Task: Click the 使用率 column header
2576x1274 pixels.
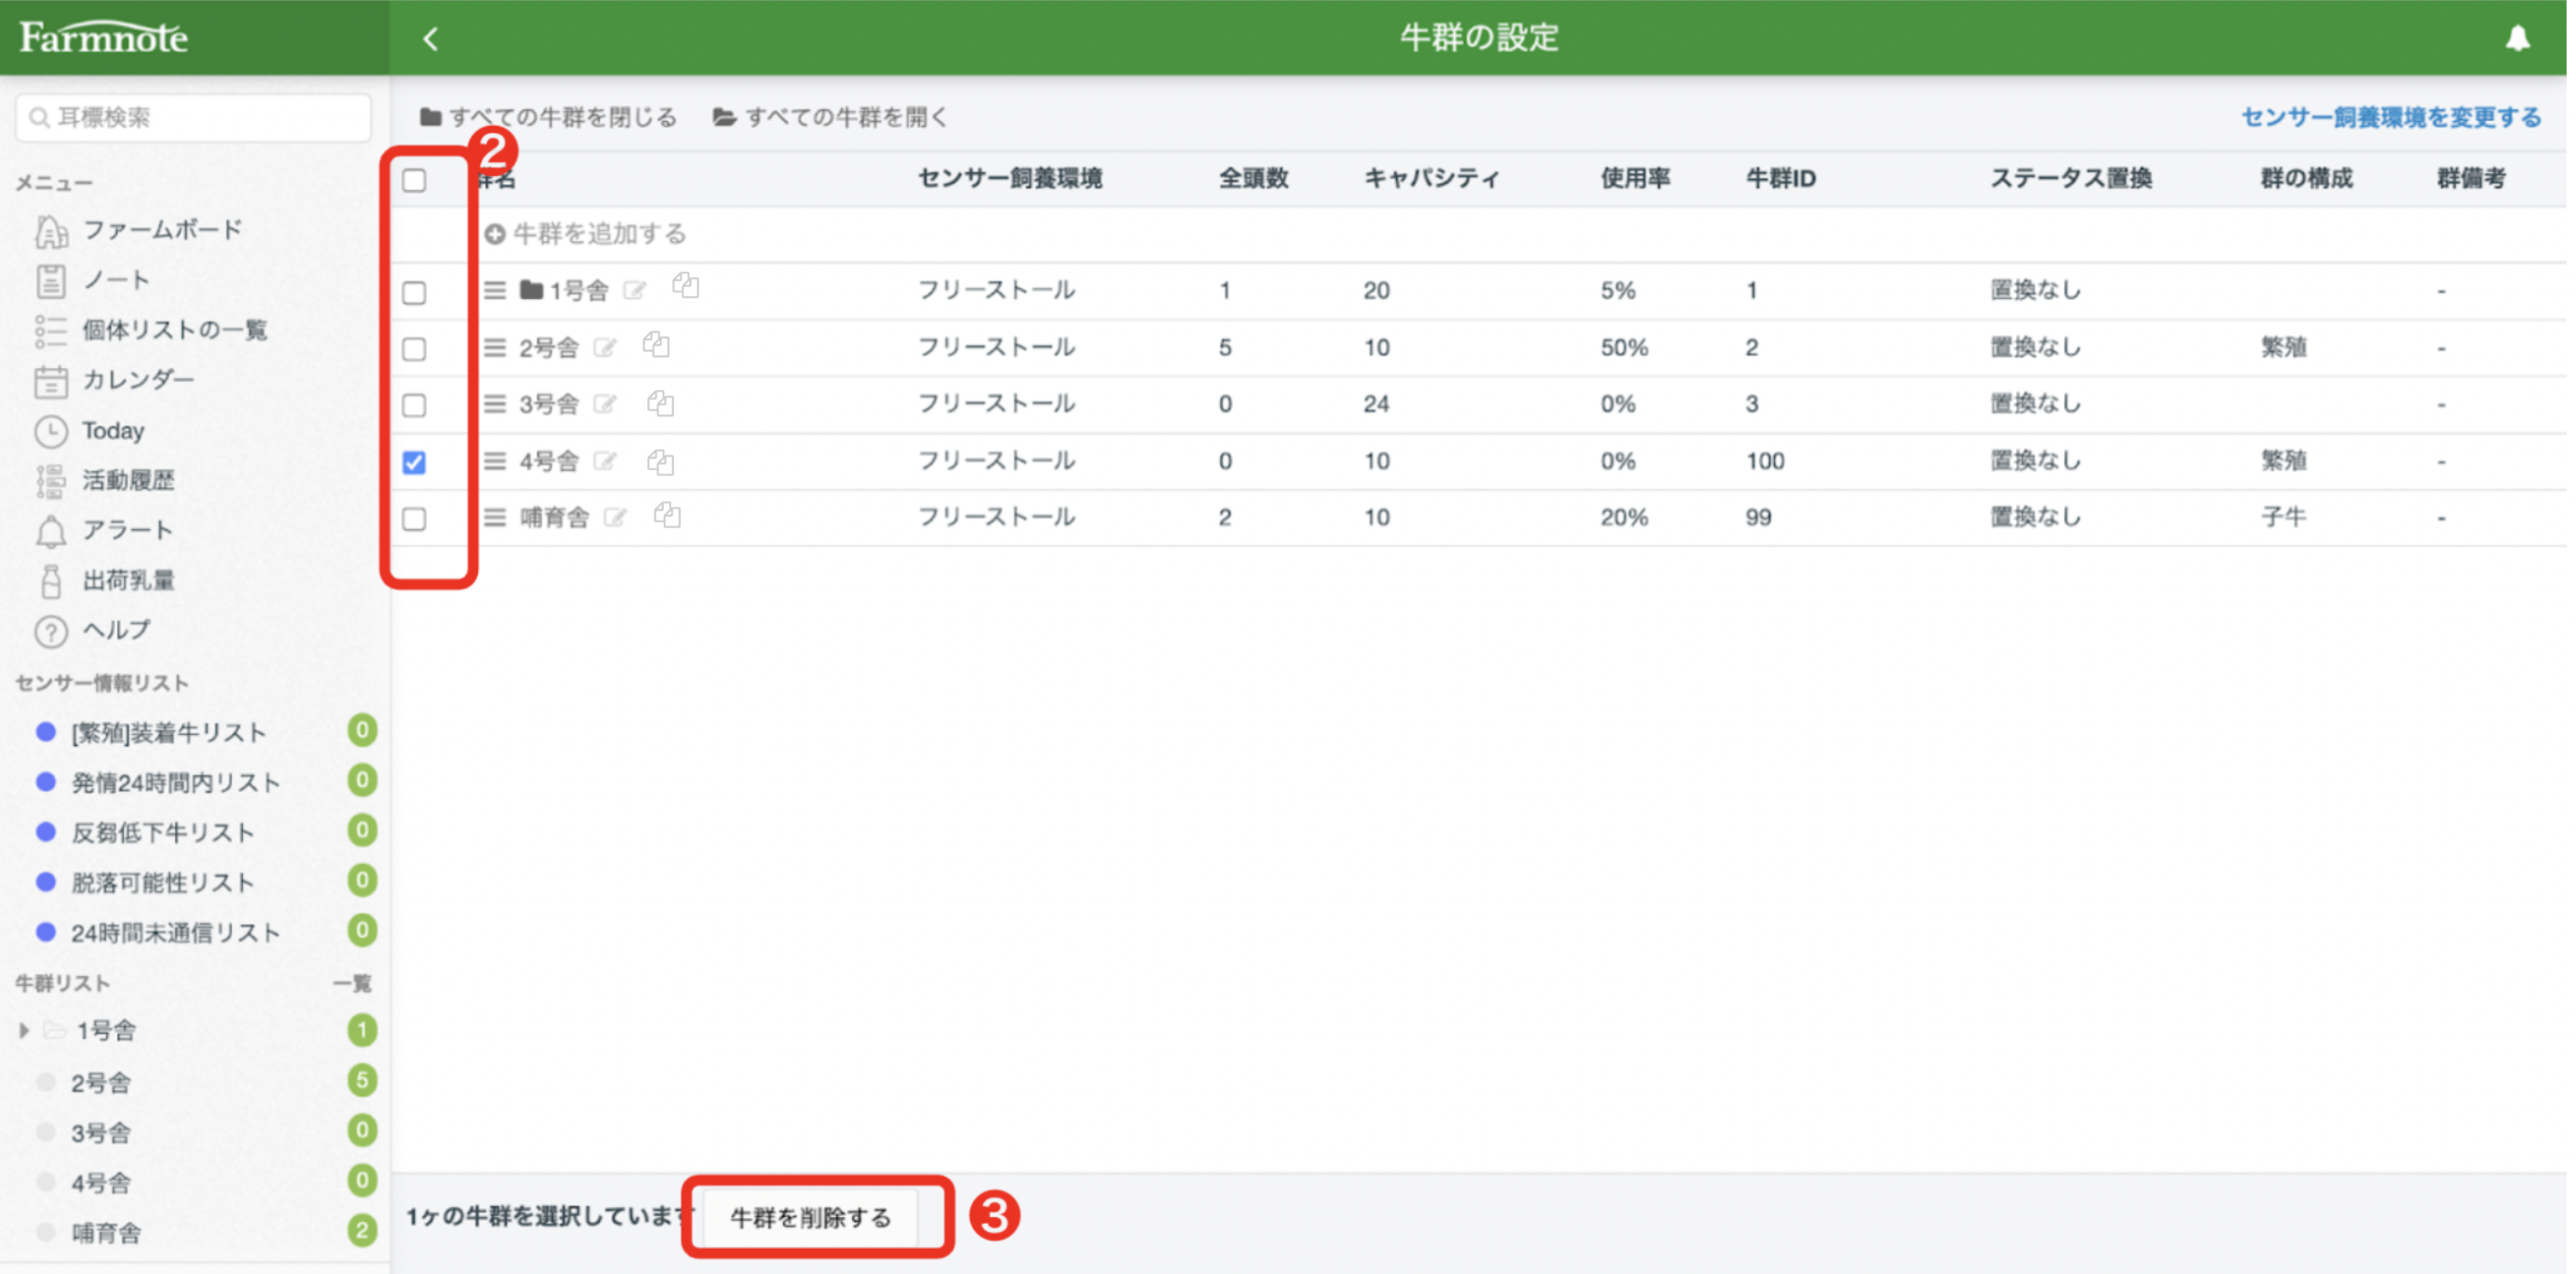Action: coord(1635,179)
